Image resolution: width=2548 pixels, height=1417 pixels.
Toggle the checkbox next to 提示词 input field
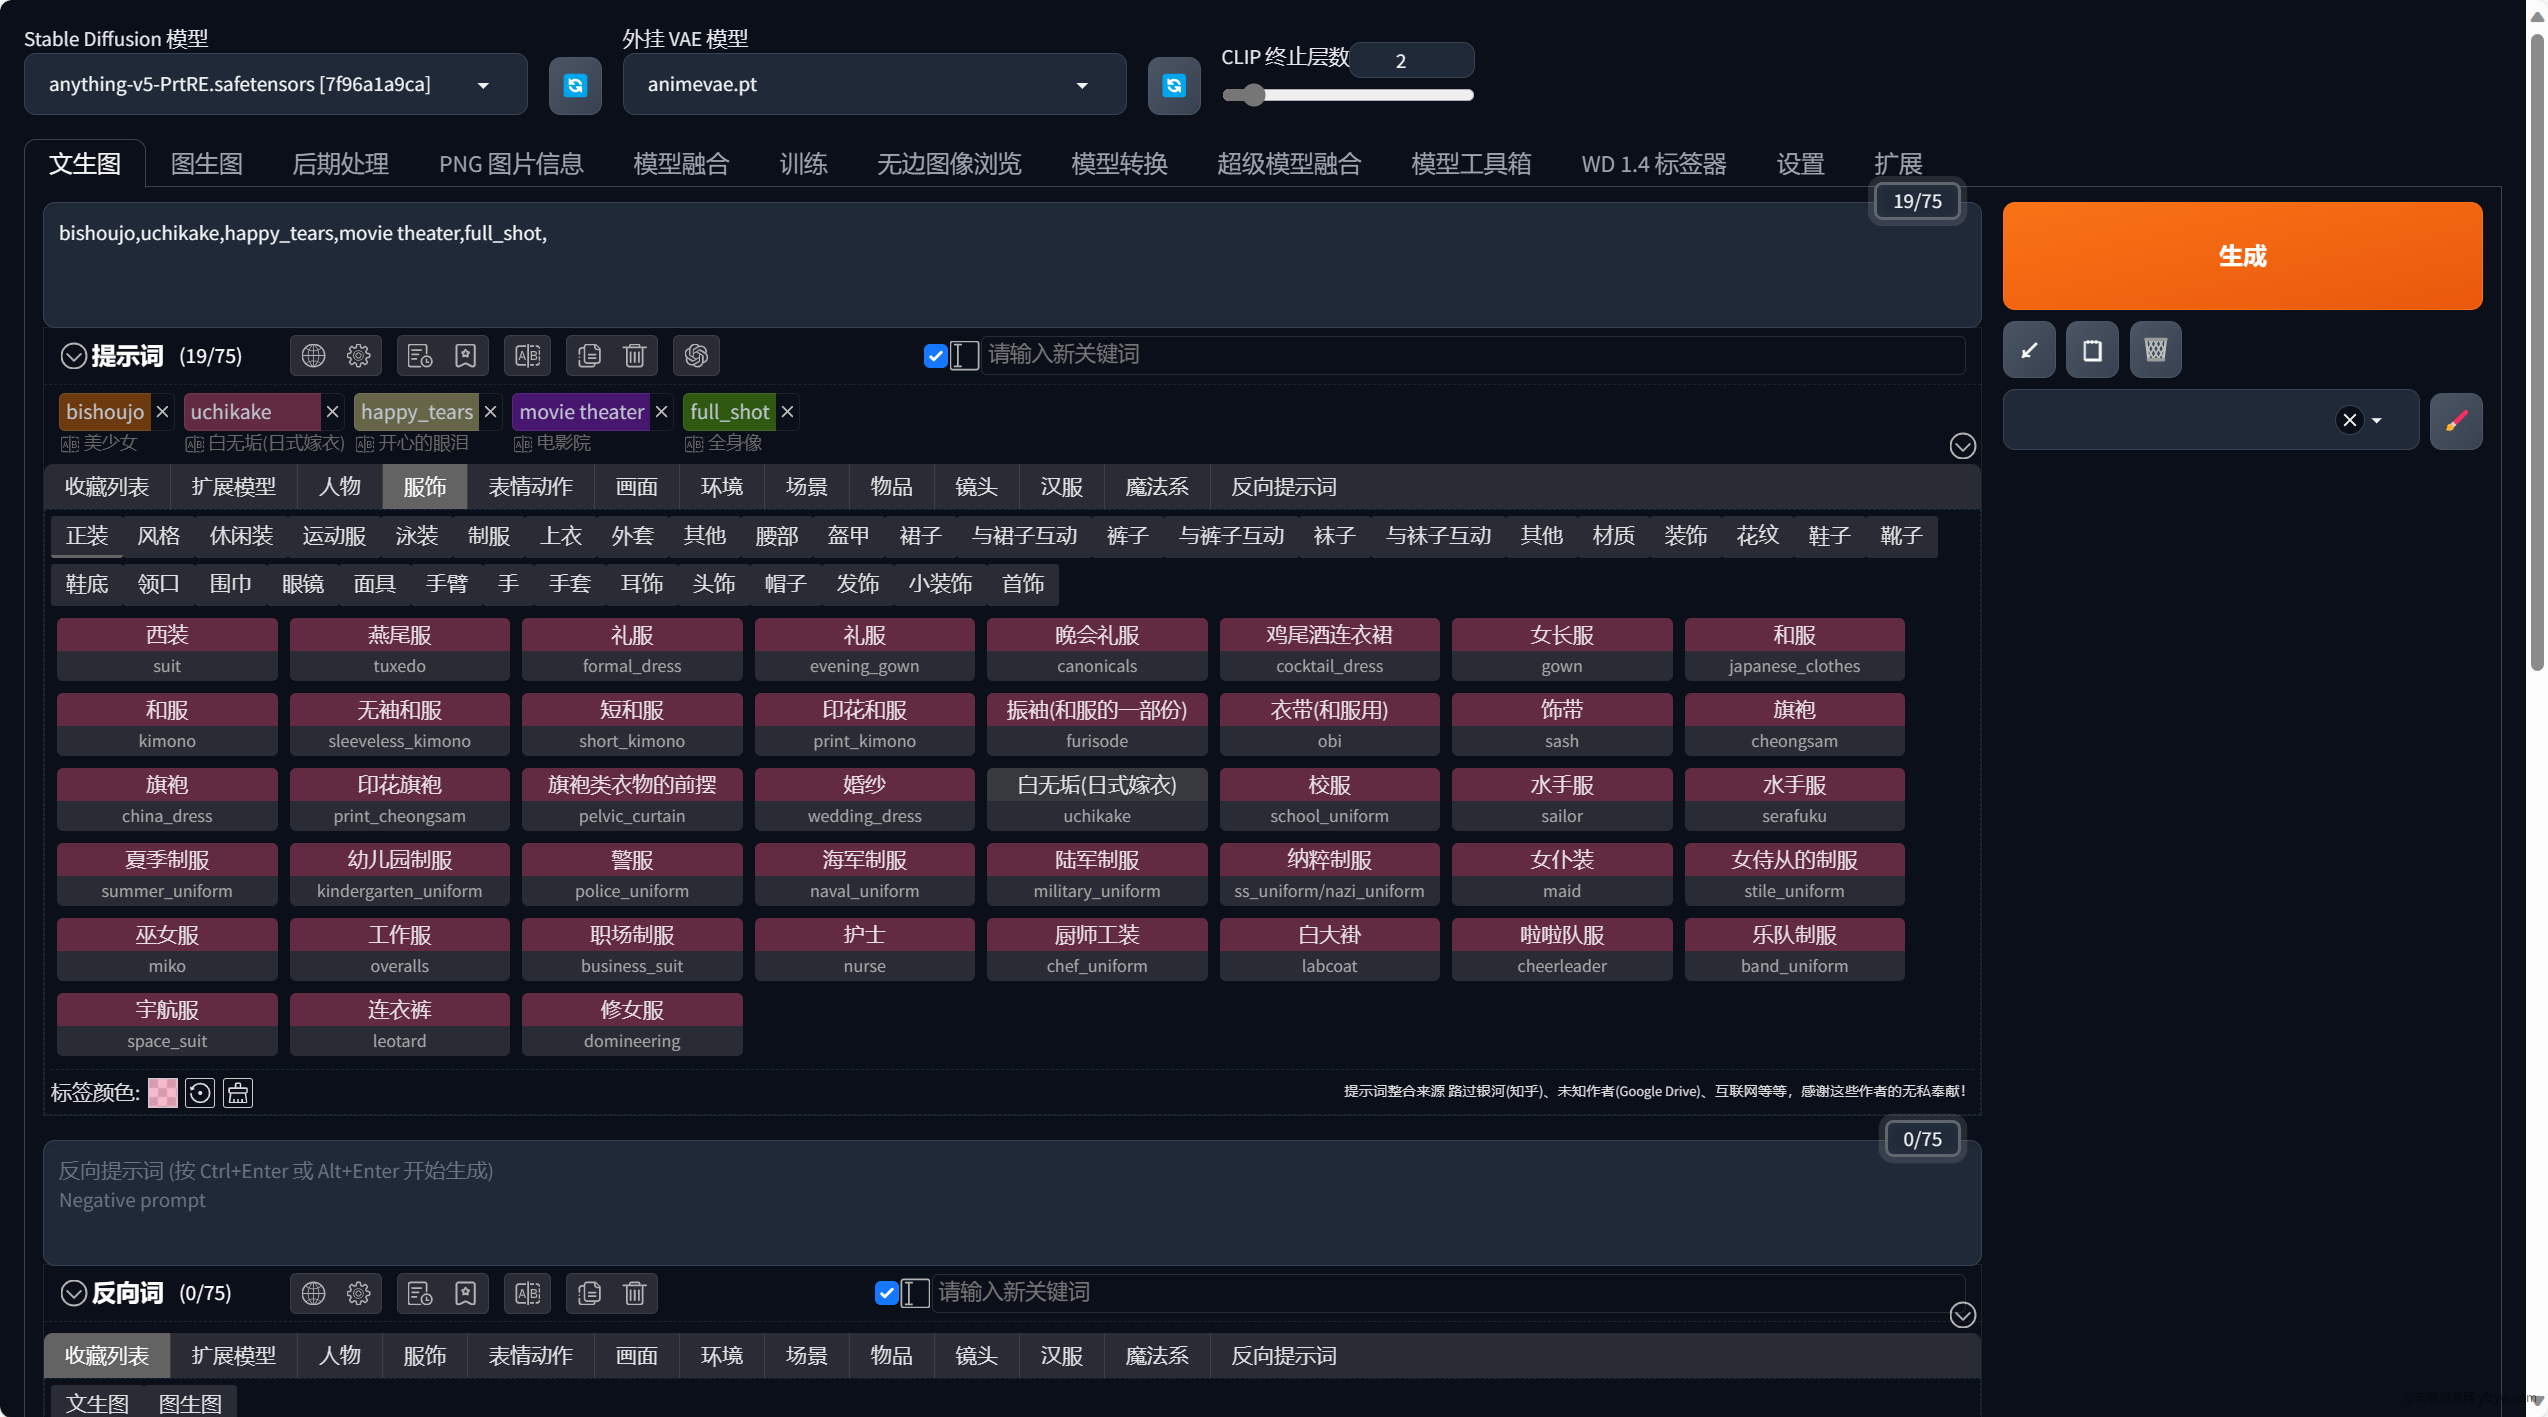click(x=935, y=356)
